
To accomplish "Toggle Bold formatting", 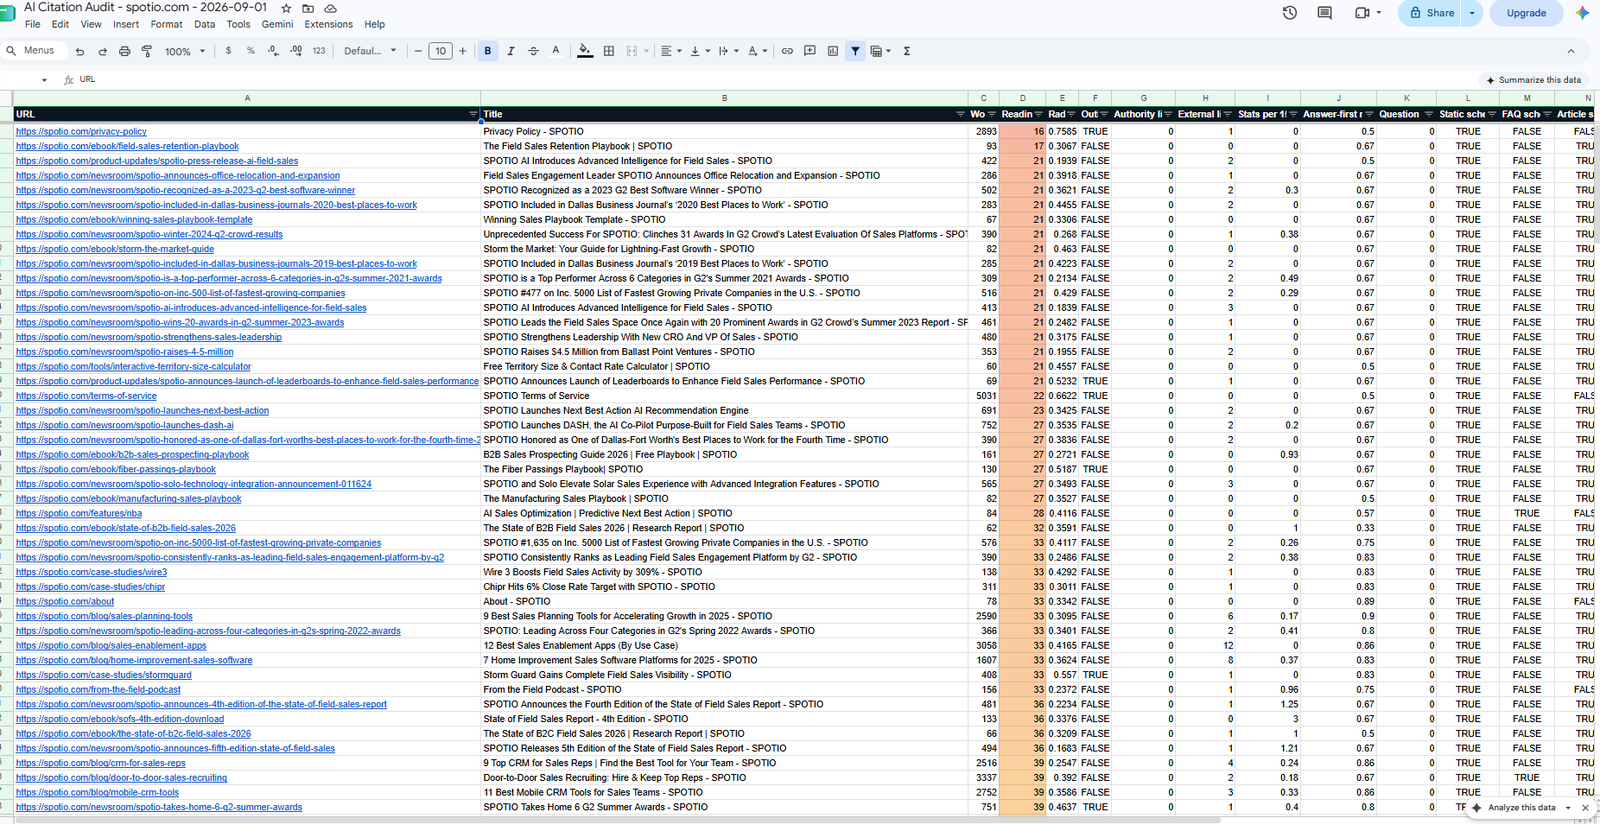I will point(488,51).
